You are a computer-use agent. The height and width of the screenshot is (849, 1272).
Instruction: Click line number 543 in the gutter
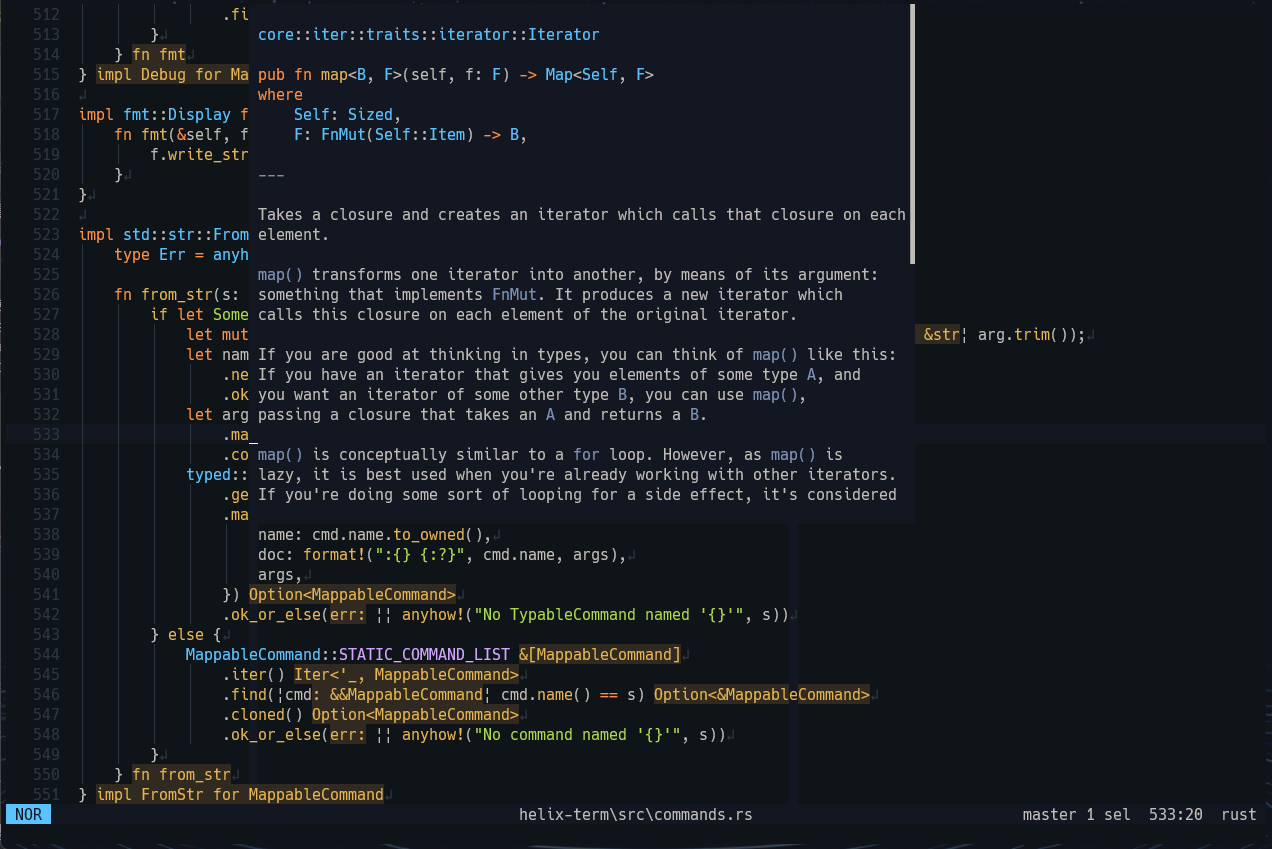[46, 634]
